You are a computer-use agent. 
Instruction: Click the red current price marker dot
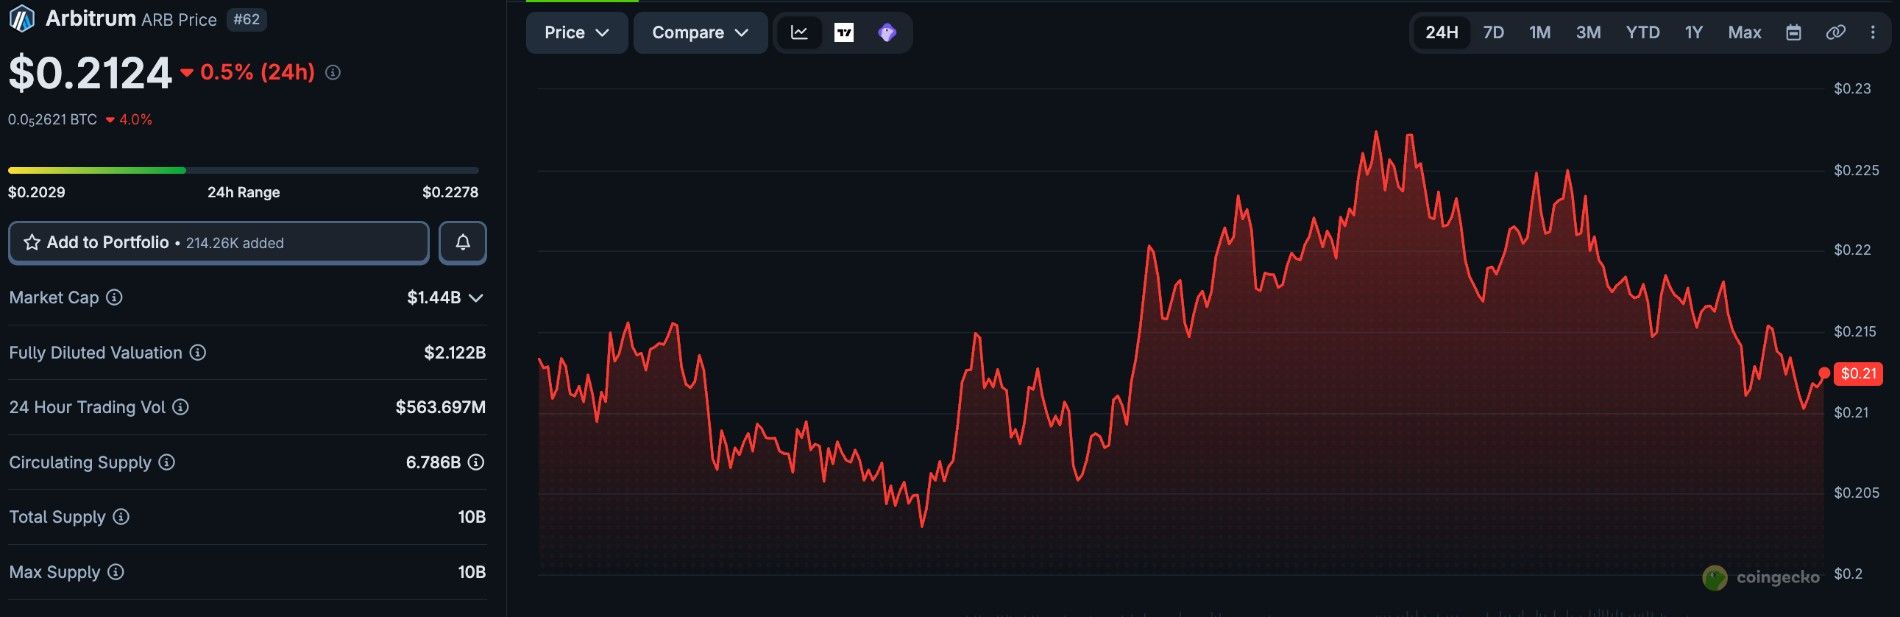pyautogui.click(x=1824, y=373)
